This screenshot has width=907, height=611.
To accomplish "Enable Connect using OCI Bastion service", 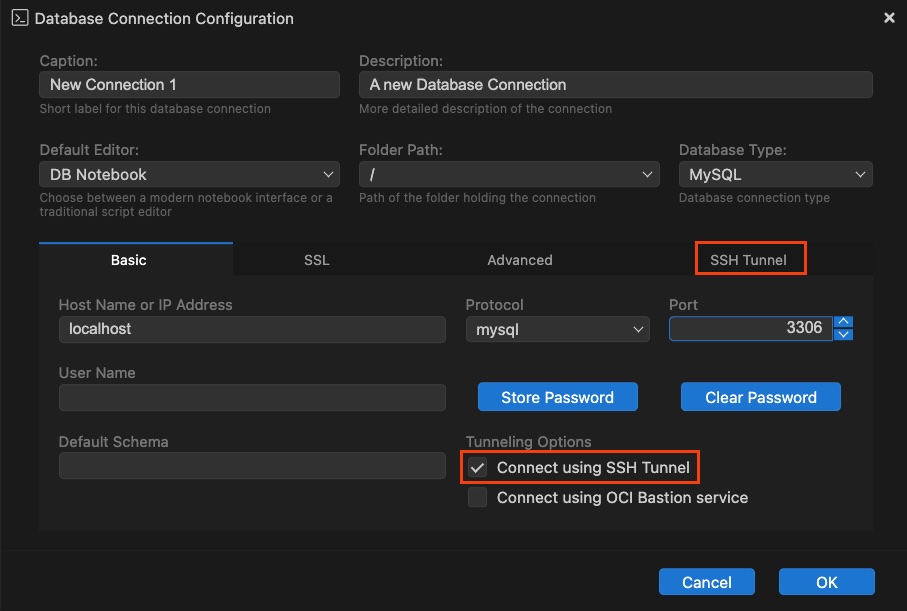I will click(477, 498).
